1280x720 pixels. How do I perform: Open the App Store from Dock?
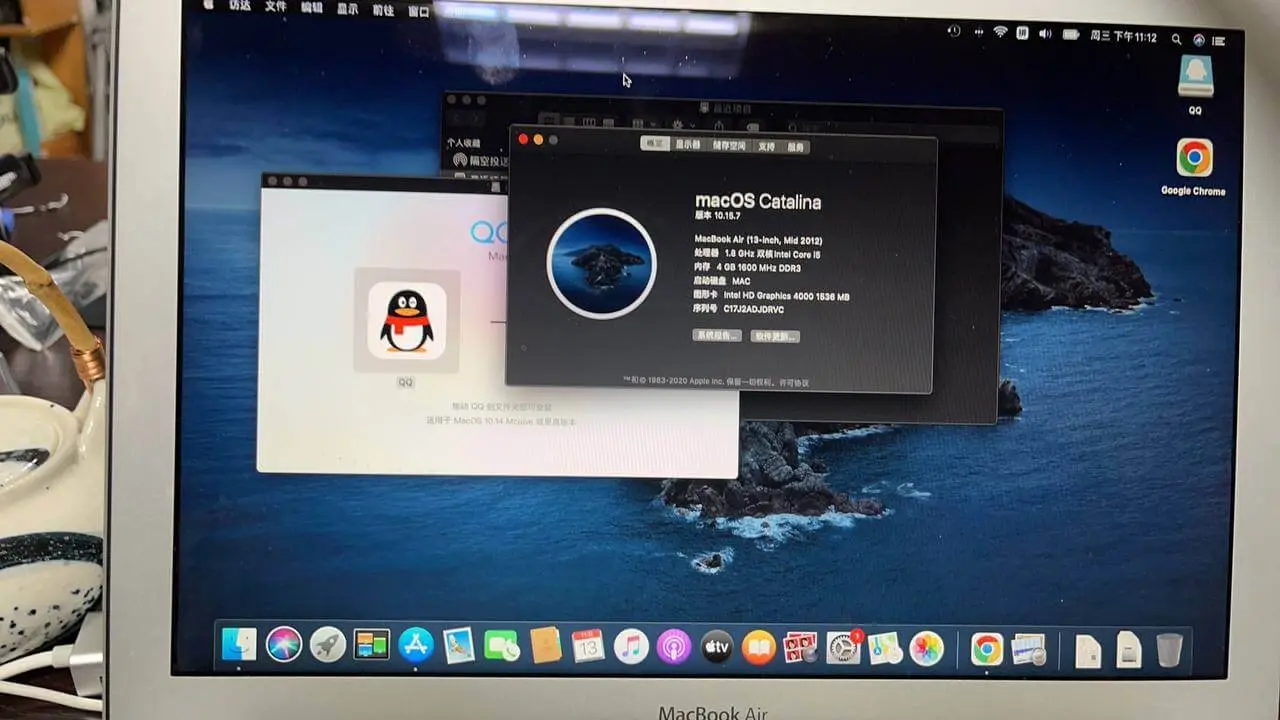[415, 646]
